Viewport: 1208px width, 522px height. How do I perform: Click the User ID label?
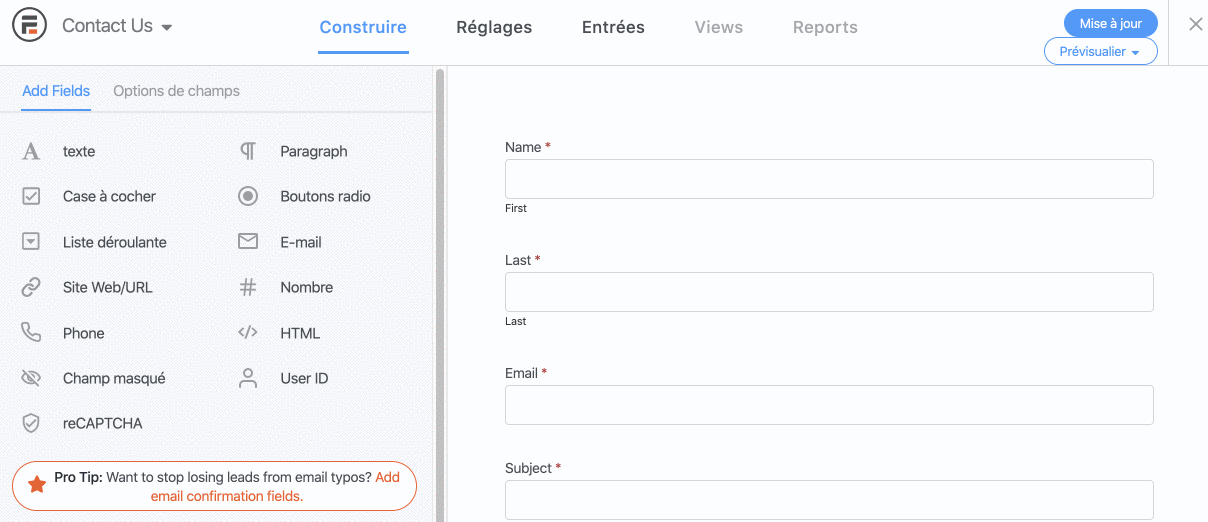tap(304, 379)
